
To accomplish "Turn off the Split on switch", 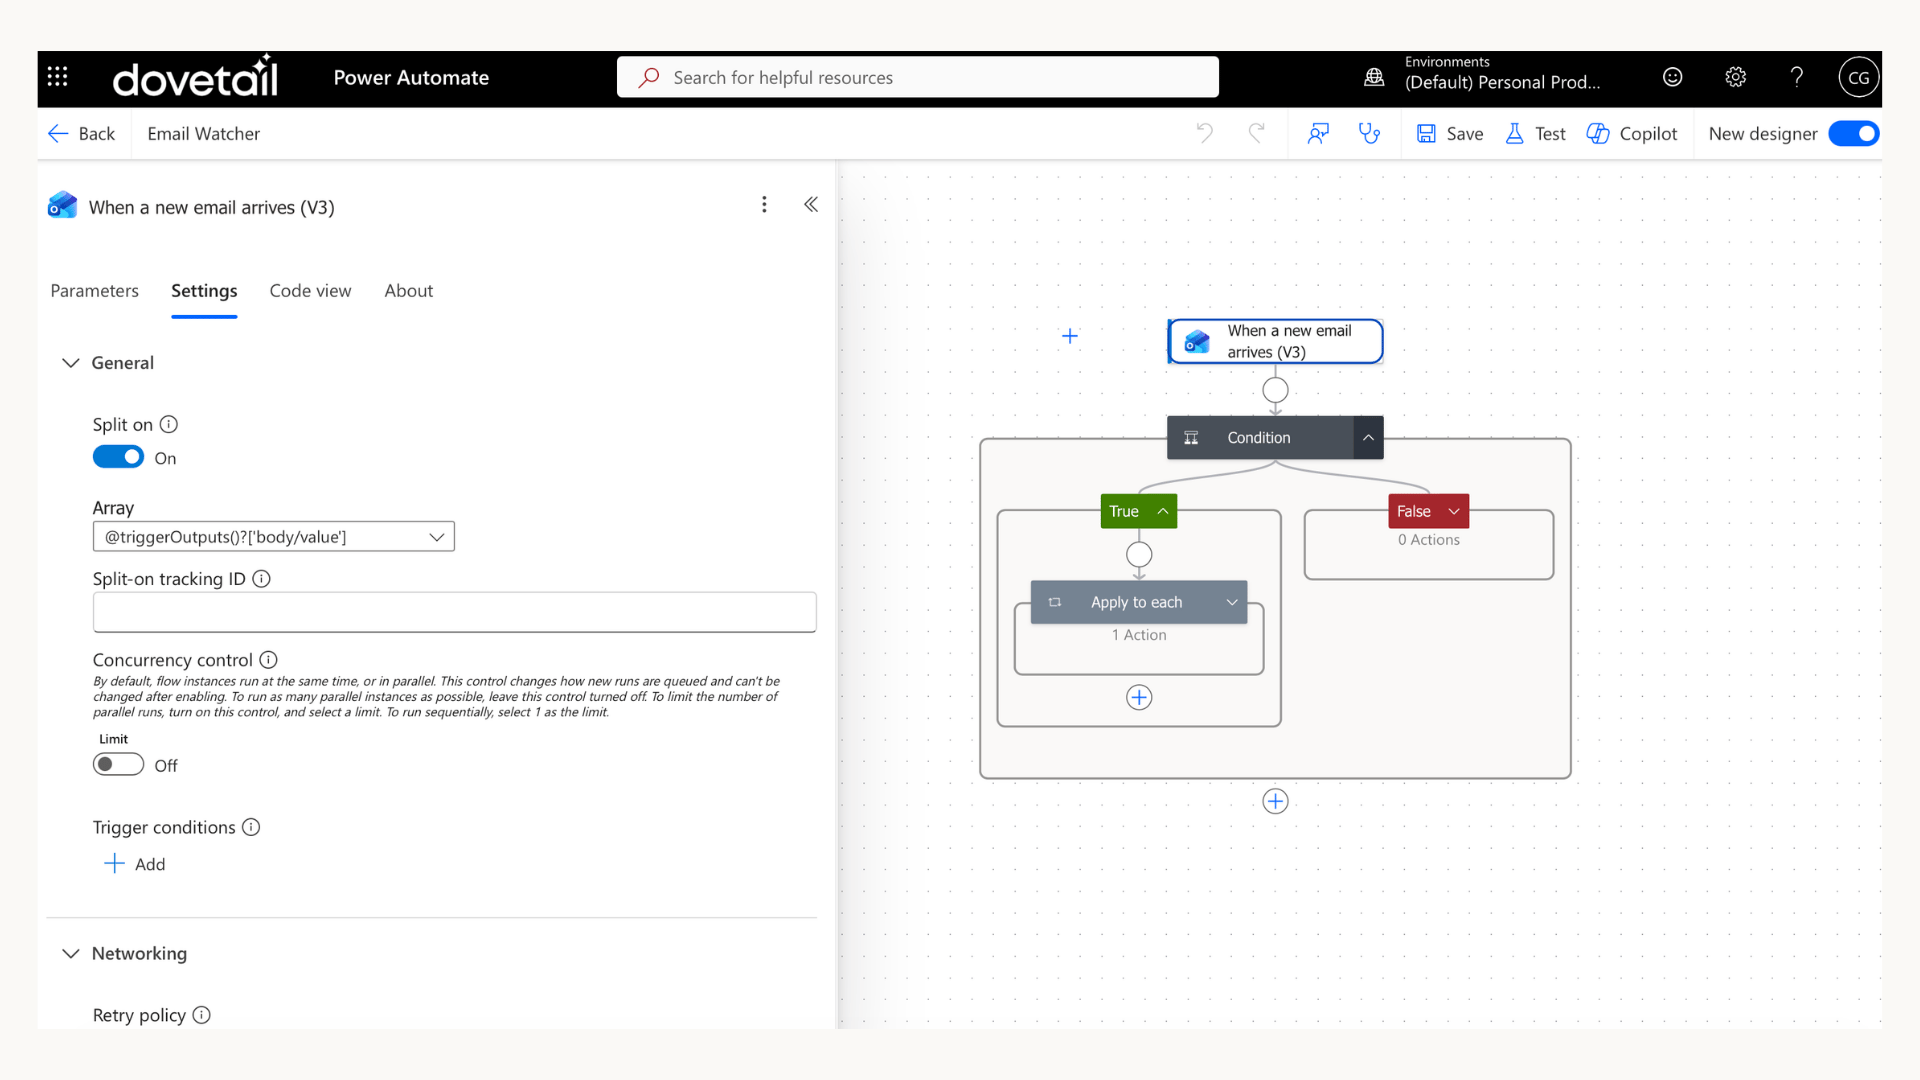I will [118, 457].
